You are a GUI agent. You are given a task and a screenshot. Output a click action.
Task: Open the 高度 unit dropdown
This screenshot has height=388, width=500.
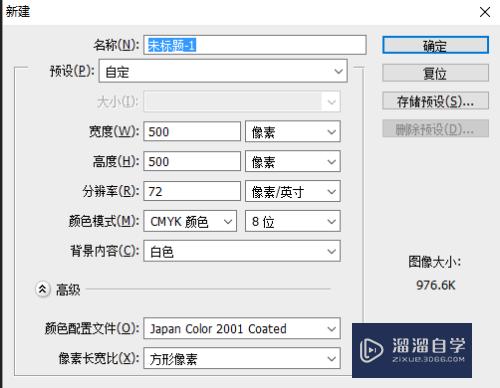pos(293,161)
